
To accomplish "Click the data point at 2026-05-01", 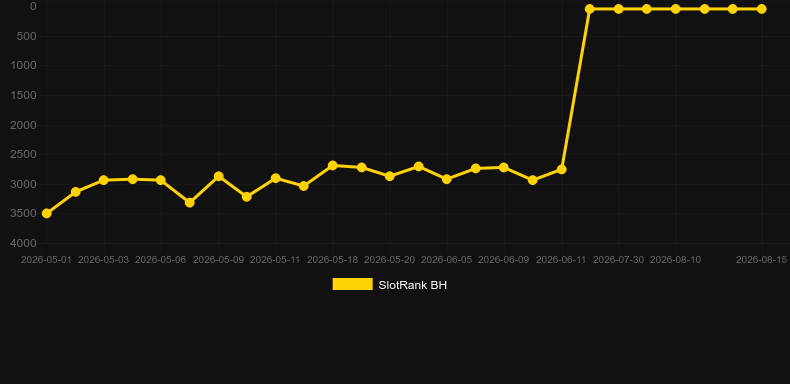I will (46, 214).
